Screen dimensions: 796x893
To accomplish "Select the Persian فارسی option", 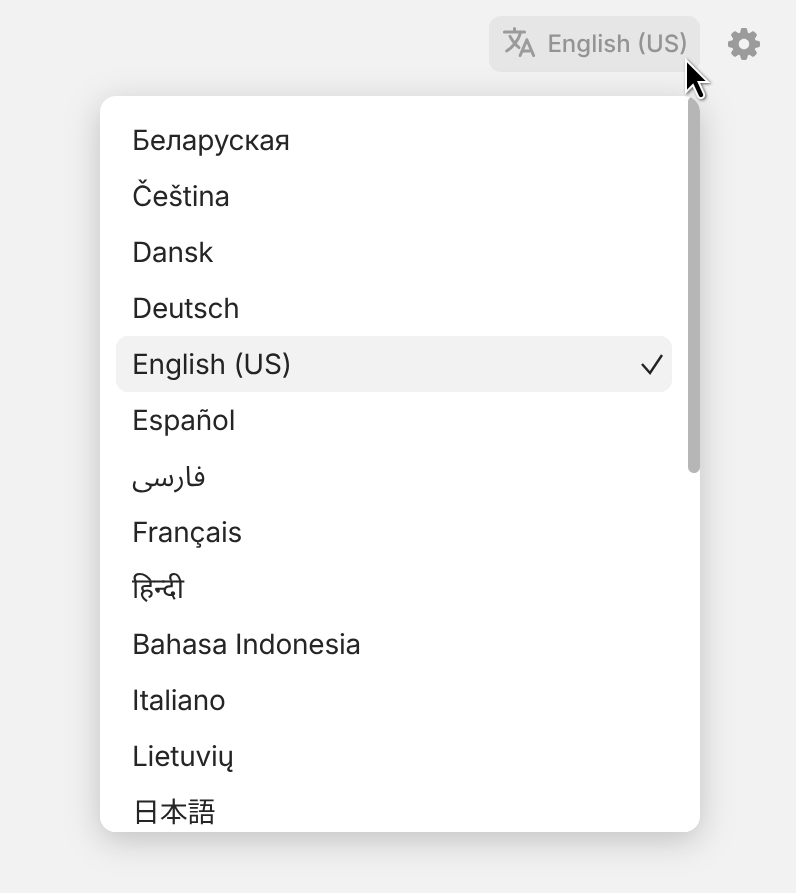I will [169, 477].
